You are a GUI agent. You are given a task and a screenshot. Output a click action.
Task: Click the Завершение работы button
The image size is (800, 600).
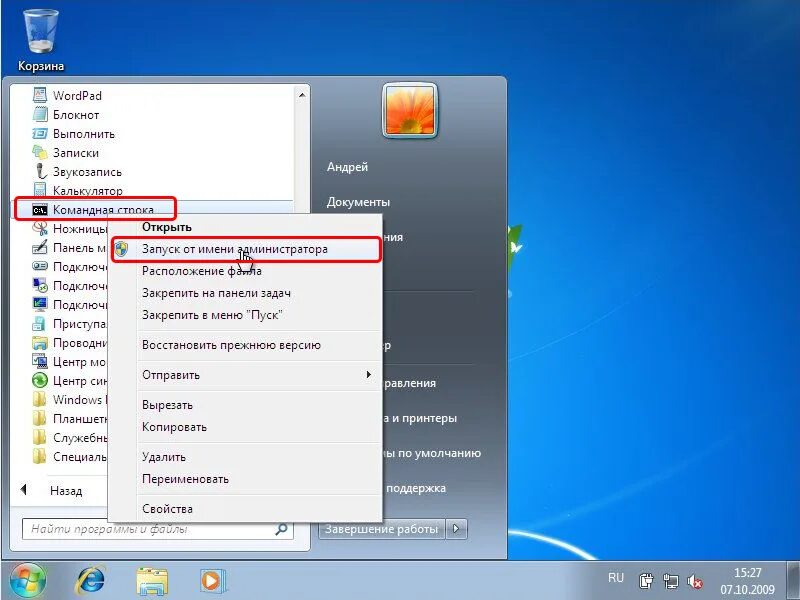[x=382, y=529]
